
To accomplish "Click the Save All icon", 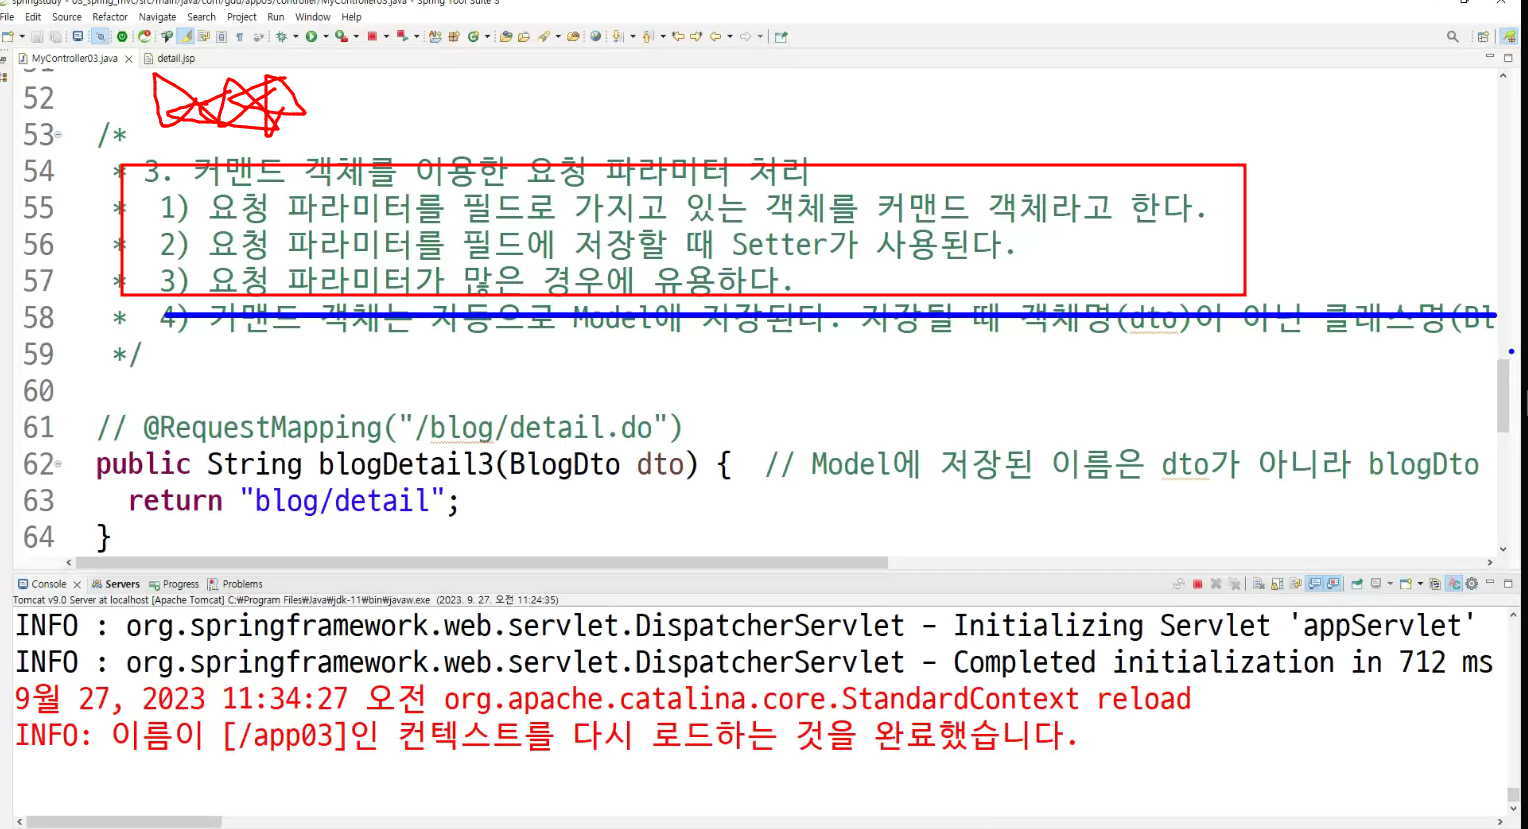I will [55, 36].
